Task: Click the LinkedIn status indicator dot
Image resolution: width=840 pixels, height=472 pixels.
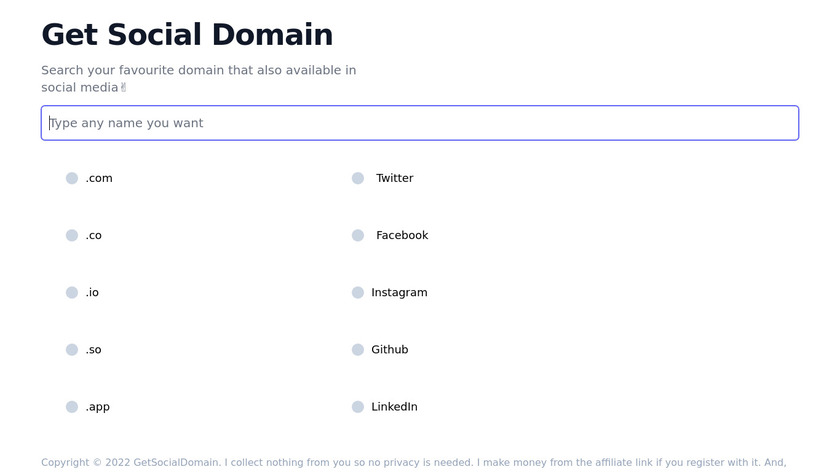Action: pos(358,406)
